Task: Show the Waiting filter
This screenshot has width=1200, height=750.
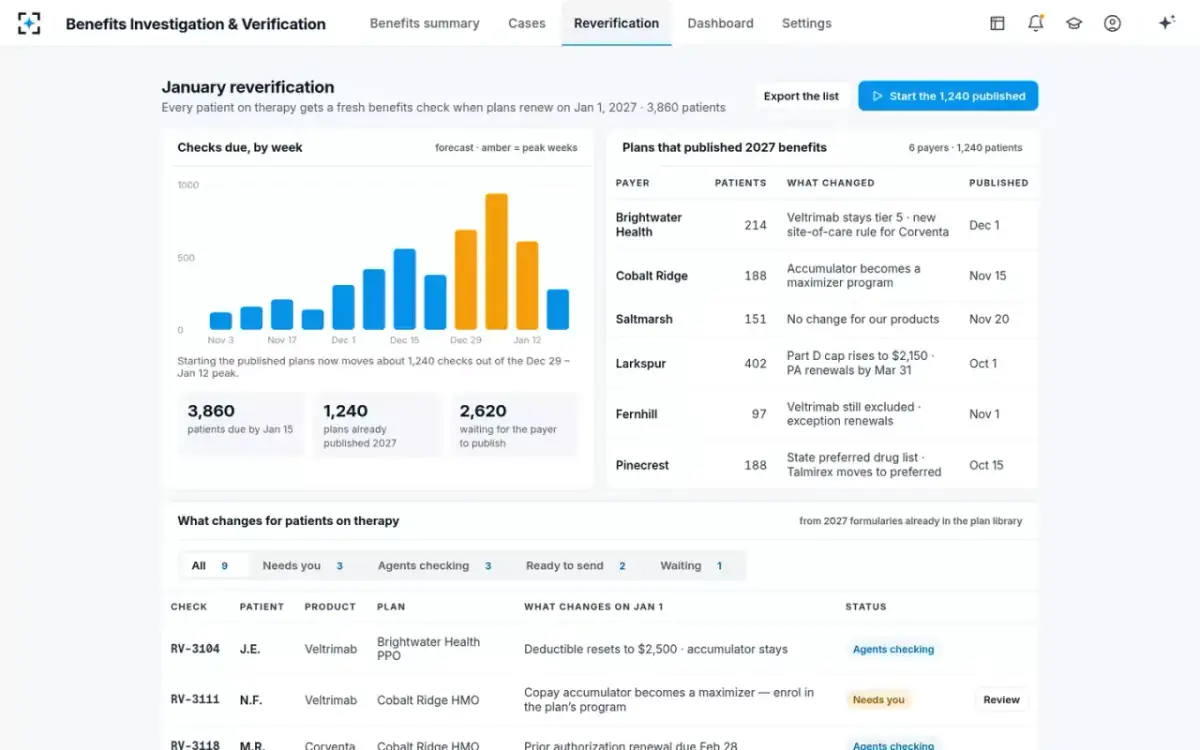Action: (691, 566)
